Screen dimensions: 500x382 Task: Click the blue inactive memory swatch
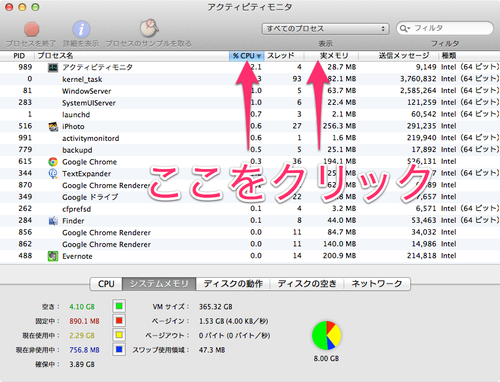pos(119,349)
